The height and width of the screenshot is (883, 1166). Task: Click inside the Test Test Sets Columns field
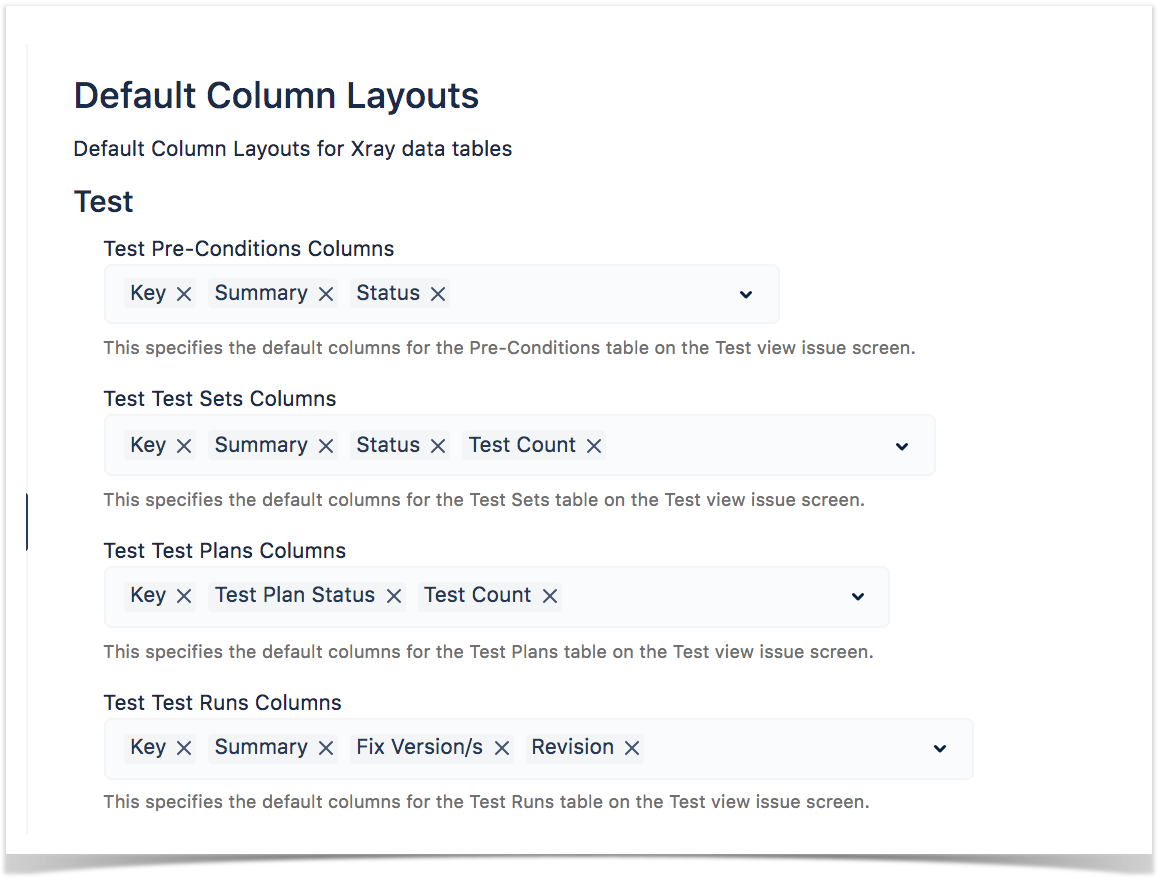pyautogui.click(x=520, y=445)
